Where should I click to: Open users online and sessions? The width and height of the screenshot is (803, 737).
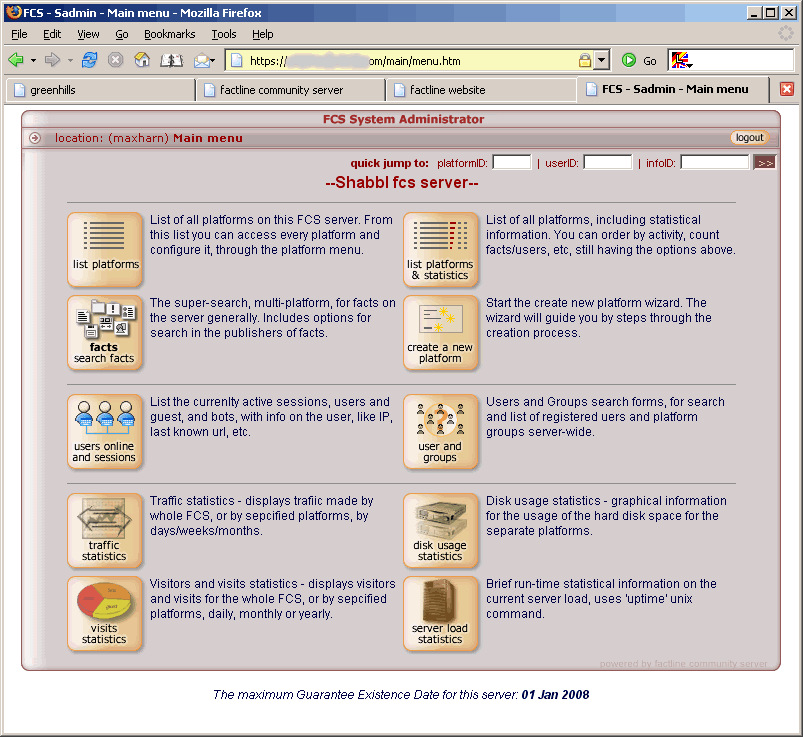pyautogui.click(x=105, y=431)
